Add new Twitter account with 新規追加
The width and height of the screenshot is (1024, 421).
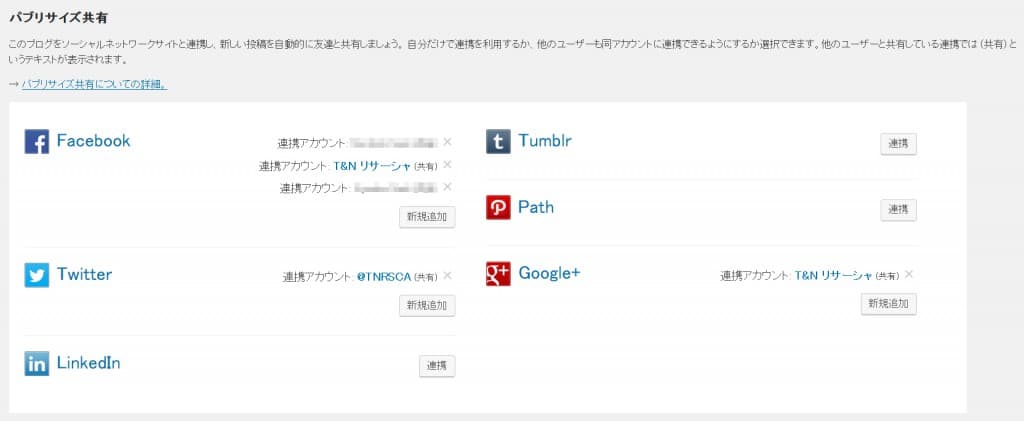point(427,305)
